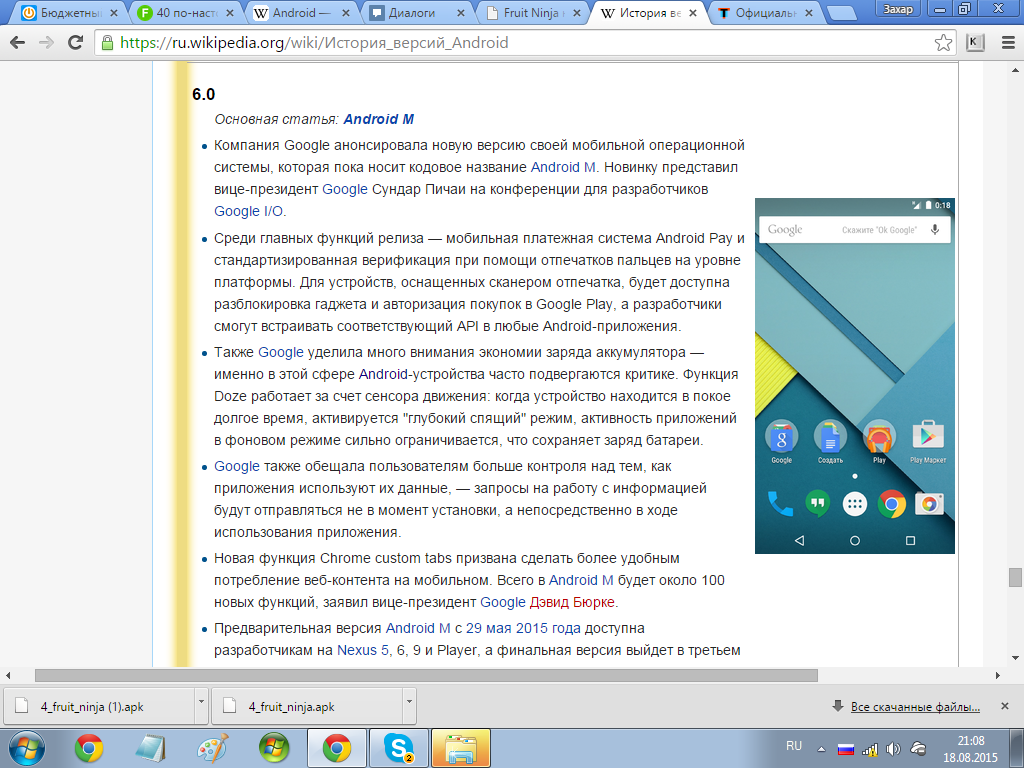The height and width of the screenshot is (768, 1024).
Task: Open the Windows Start menu
Action: [27, 747]
